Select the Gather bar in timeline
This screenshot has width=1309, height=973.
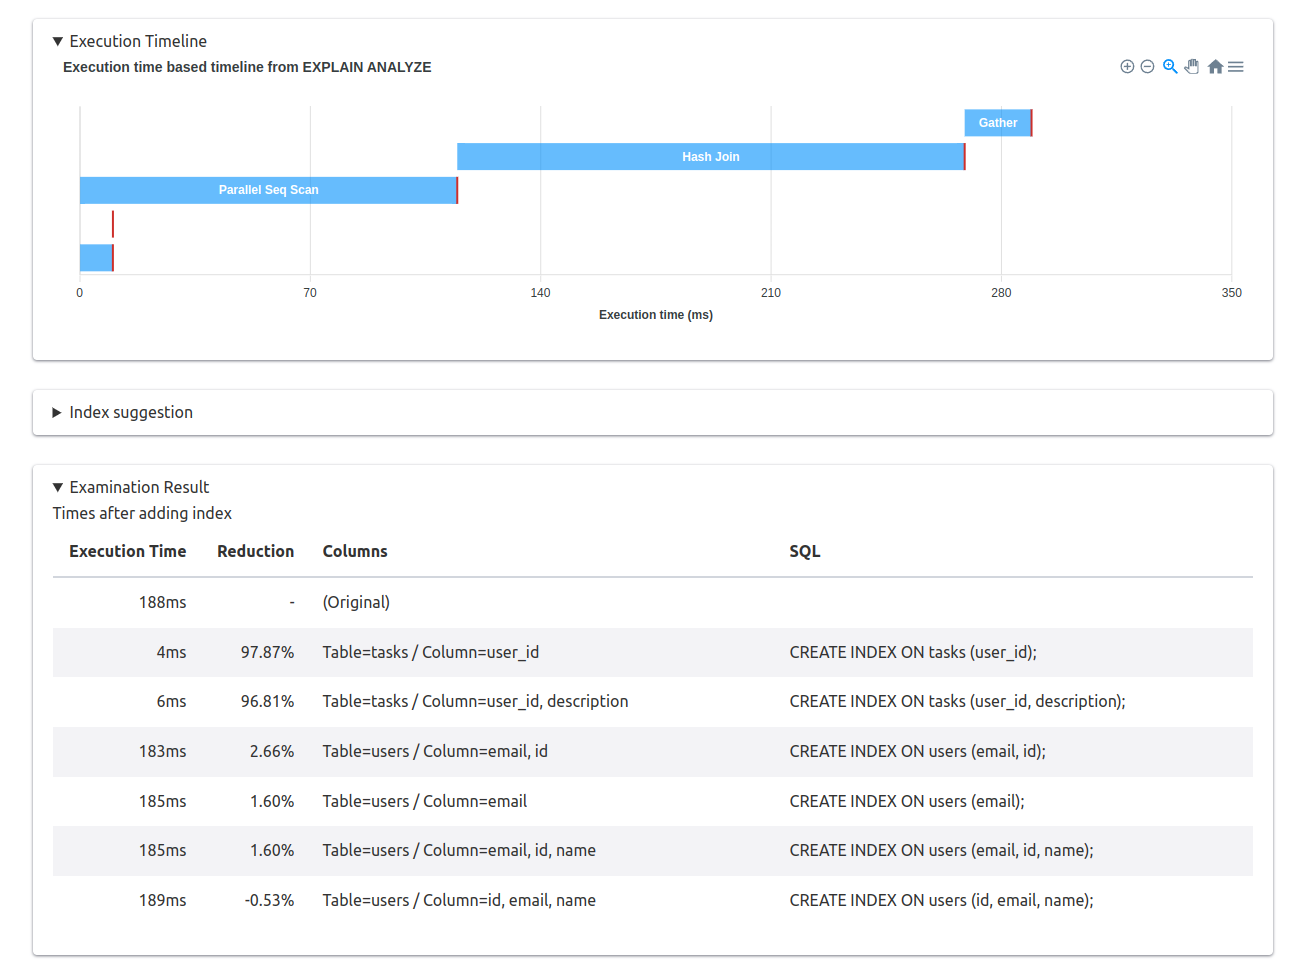(998, 123)
